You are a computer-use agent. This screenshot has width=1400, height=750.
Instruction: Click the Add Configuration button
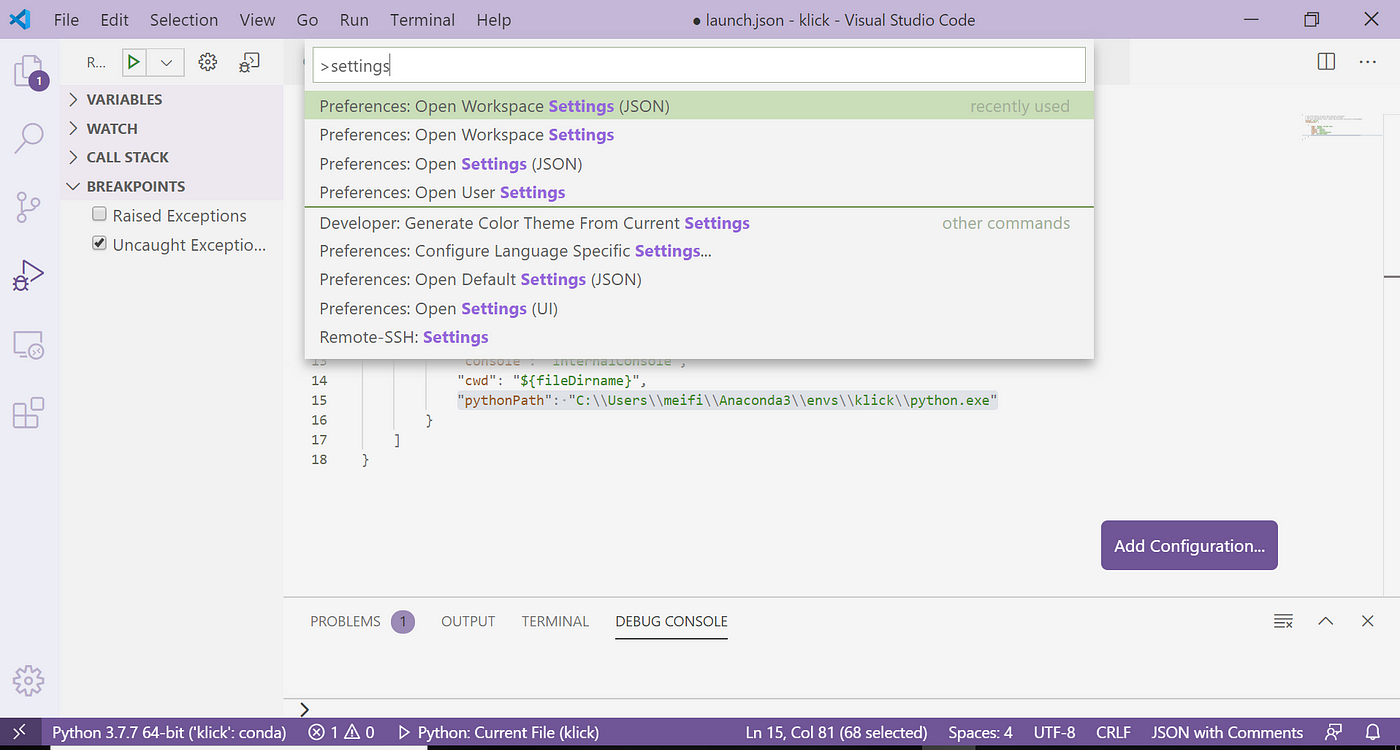click(1189, 545)
